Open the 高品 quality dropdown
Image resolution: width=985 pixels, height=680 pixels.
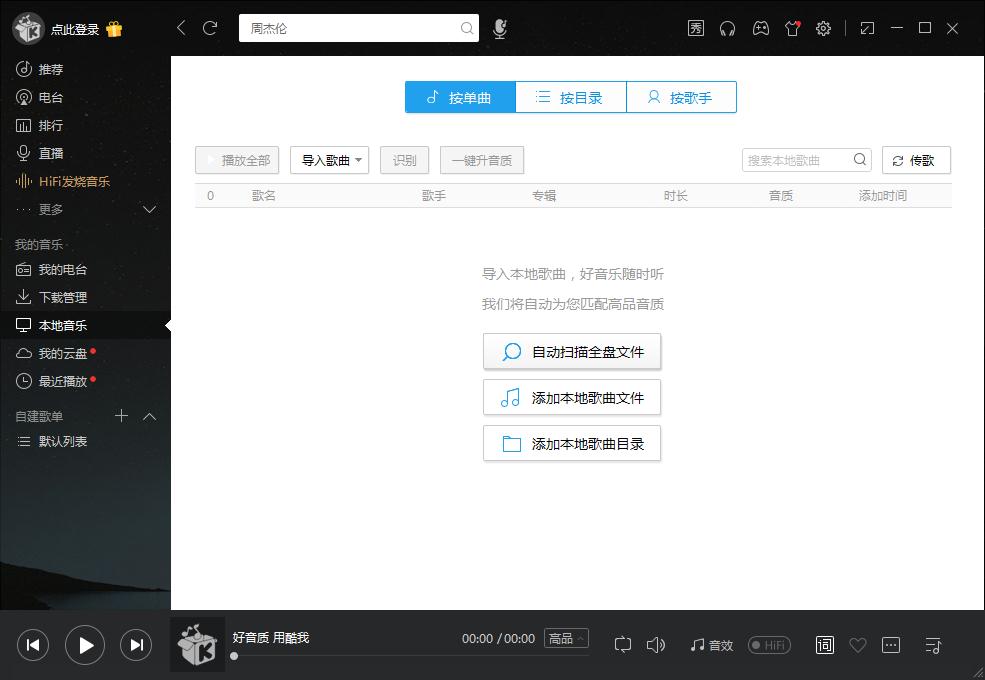[x=566, y=639]
